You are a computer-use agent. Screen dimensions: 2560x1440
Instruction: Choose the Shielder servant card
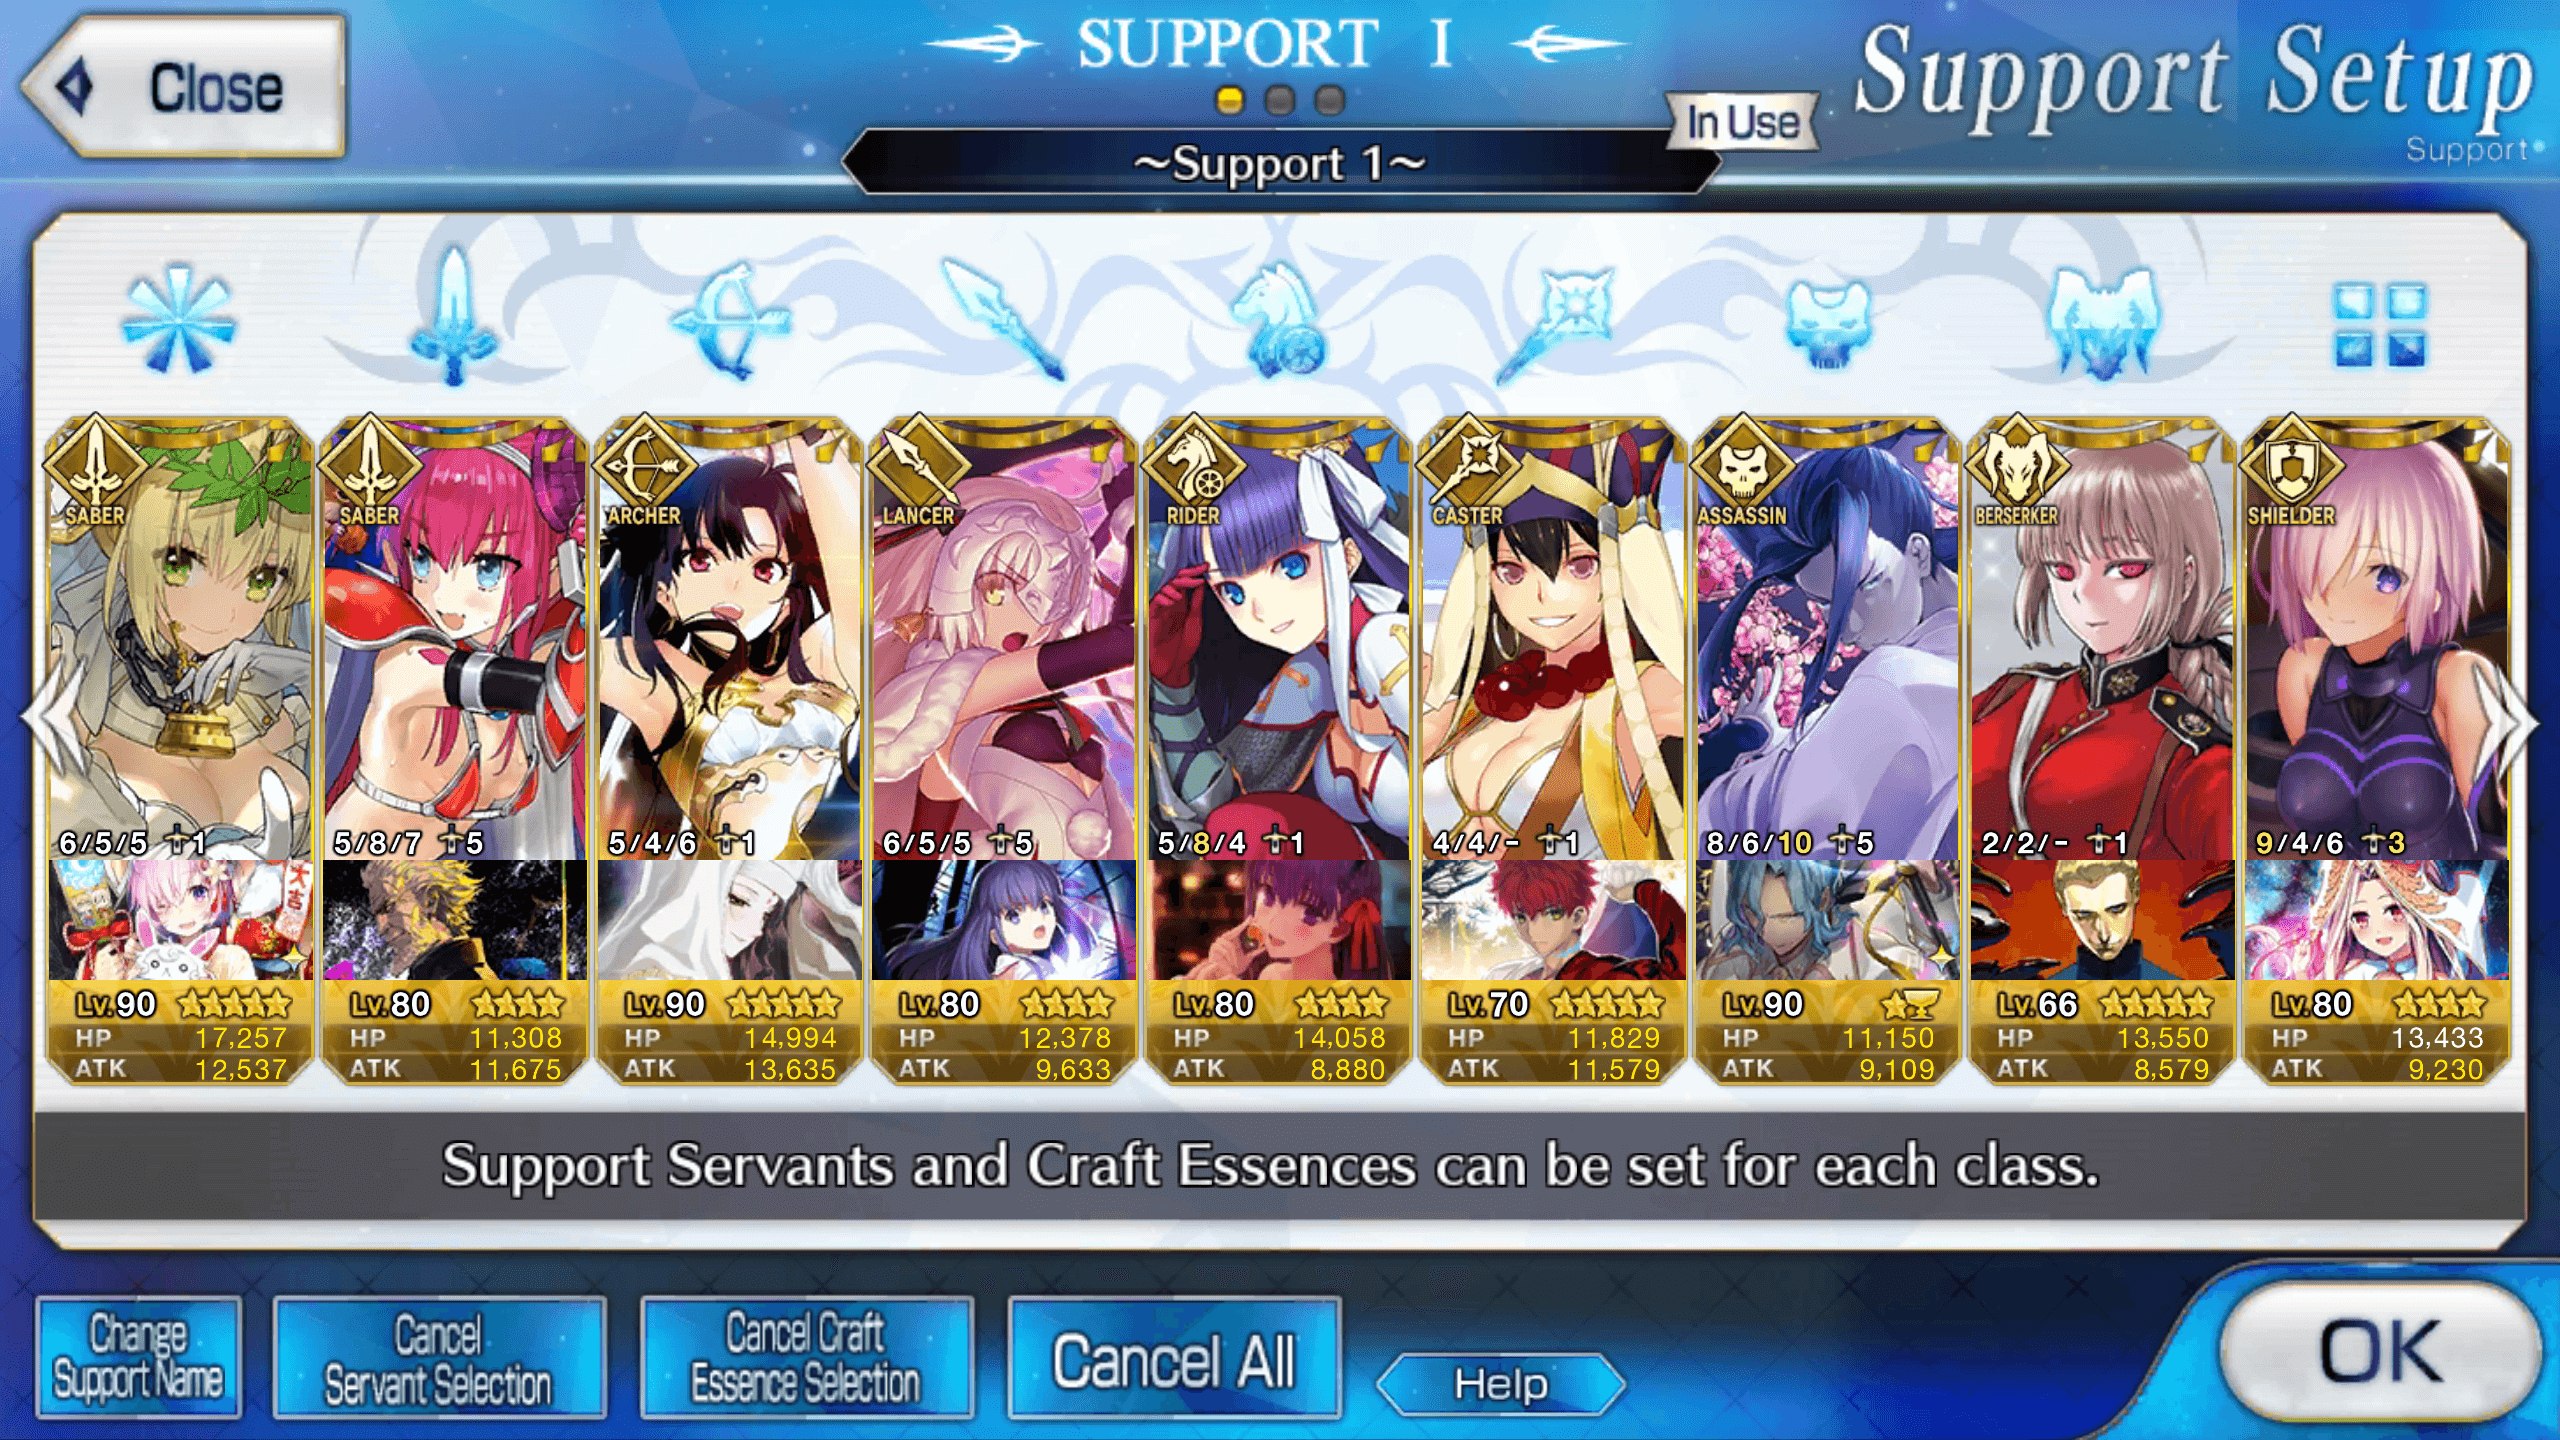tap(2377, 750)
